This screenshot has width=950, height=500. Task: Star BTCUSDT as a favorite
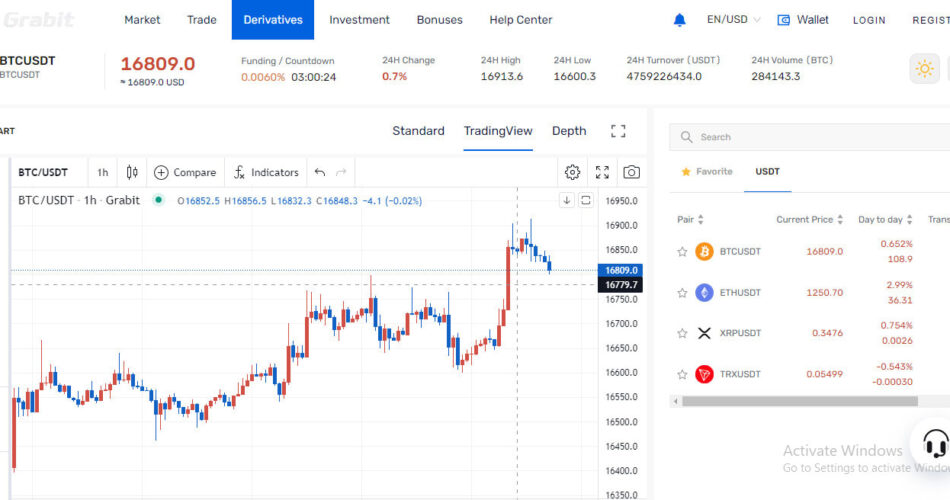tap(682, 252)
